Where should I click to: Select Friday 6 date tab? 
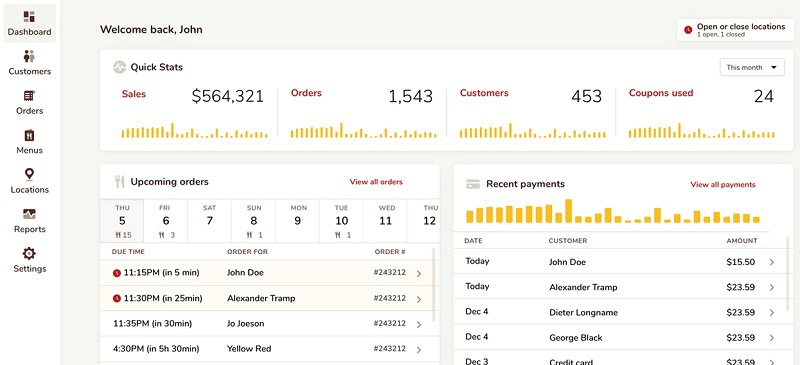(x=165, y=221)
